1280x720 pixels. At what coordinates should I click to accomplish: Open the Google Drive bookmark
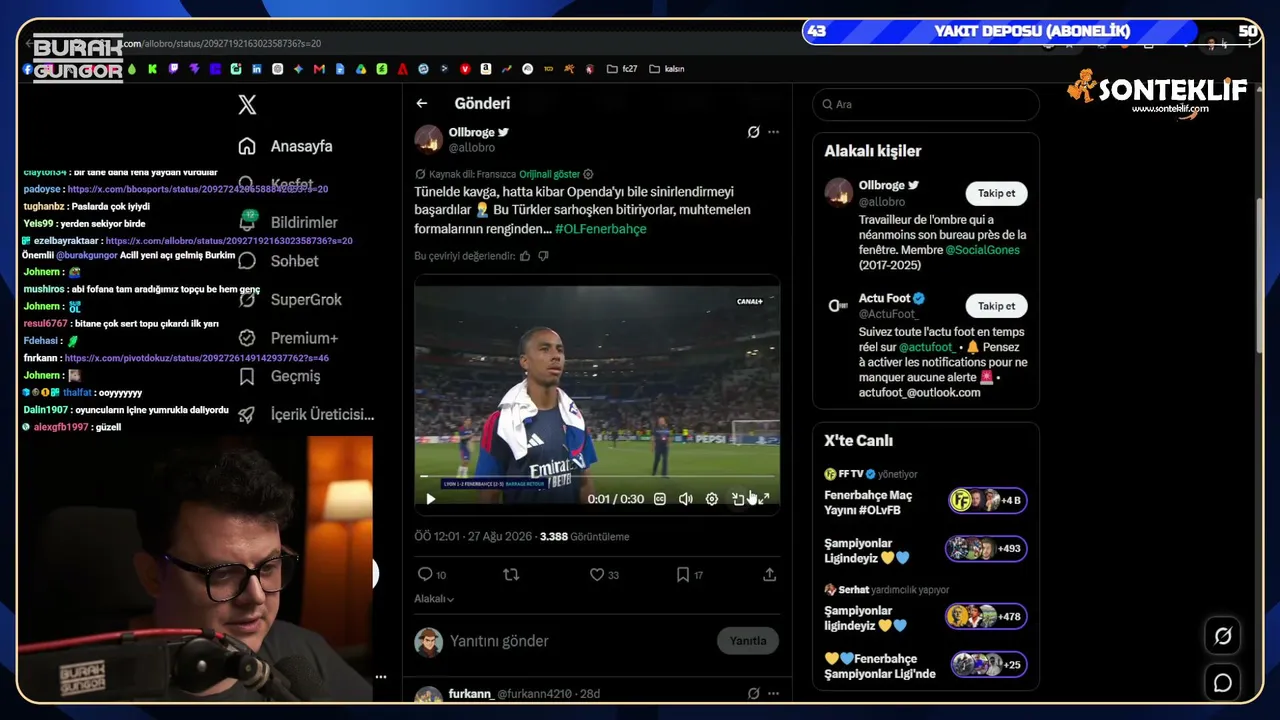coord(361,69)
